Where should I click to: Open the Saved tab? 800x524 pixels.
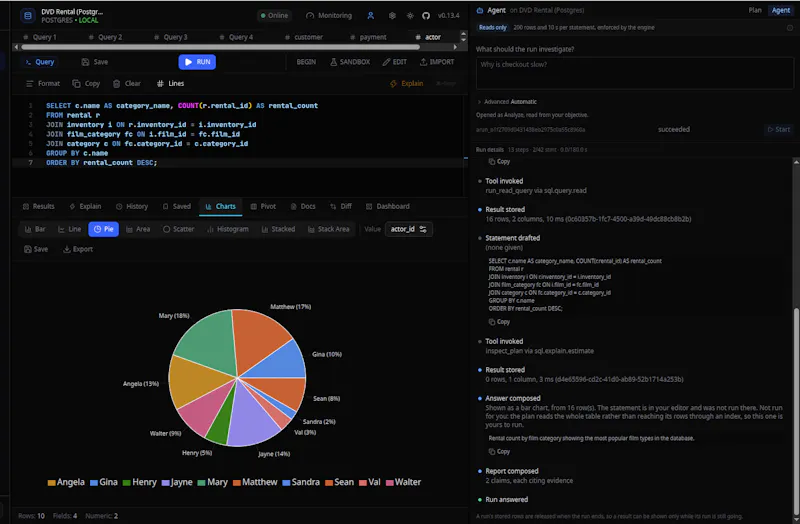[x=177, y=206]
